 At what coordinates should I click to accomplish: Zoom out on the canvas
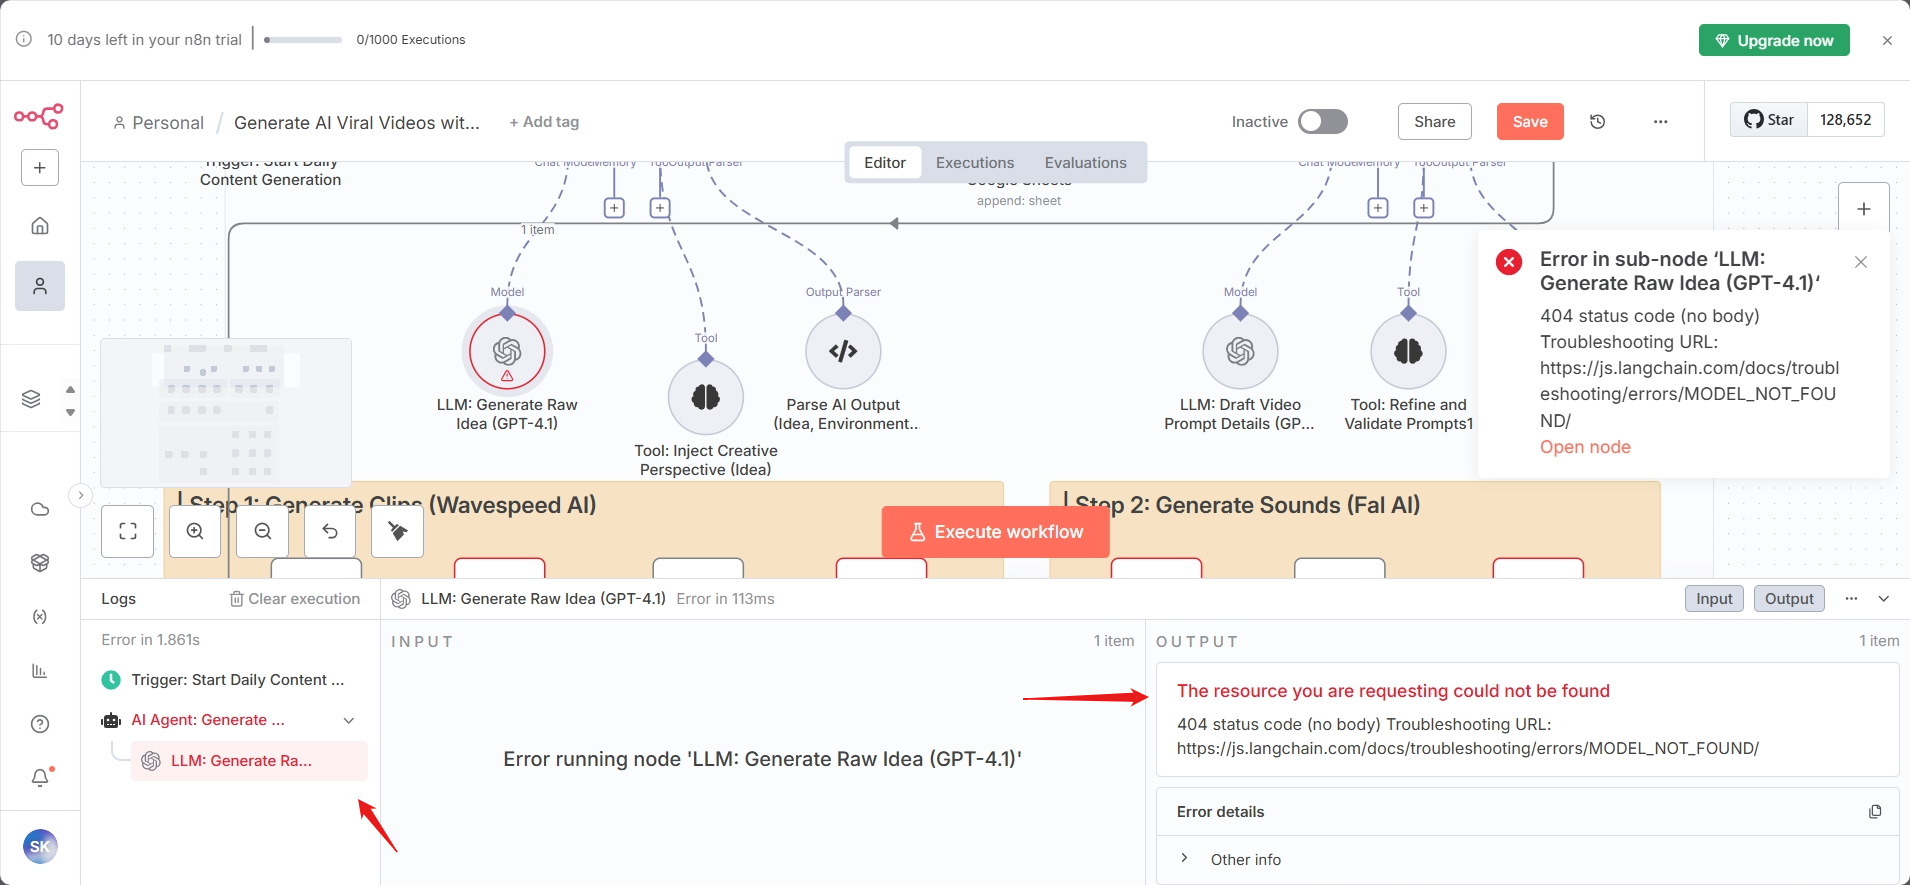[263, 531]
